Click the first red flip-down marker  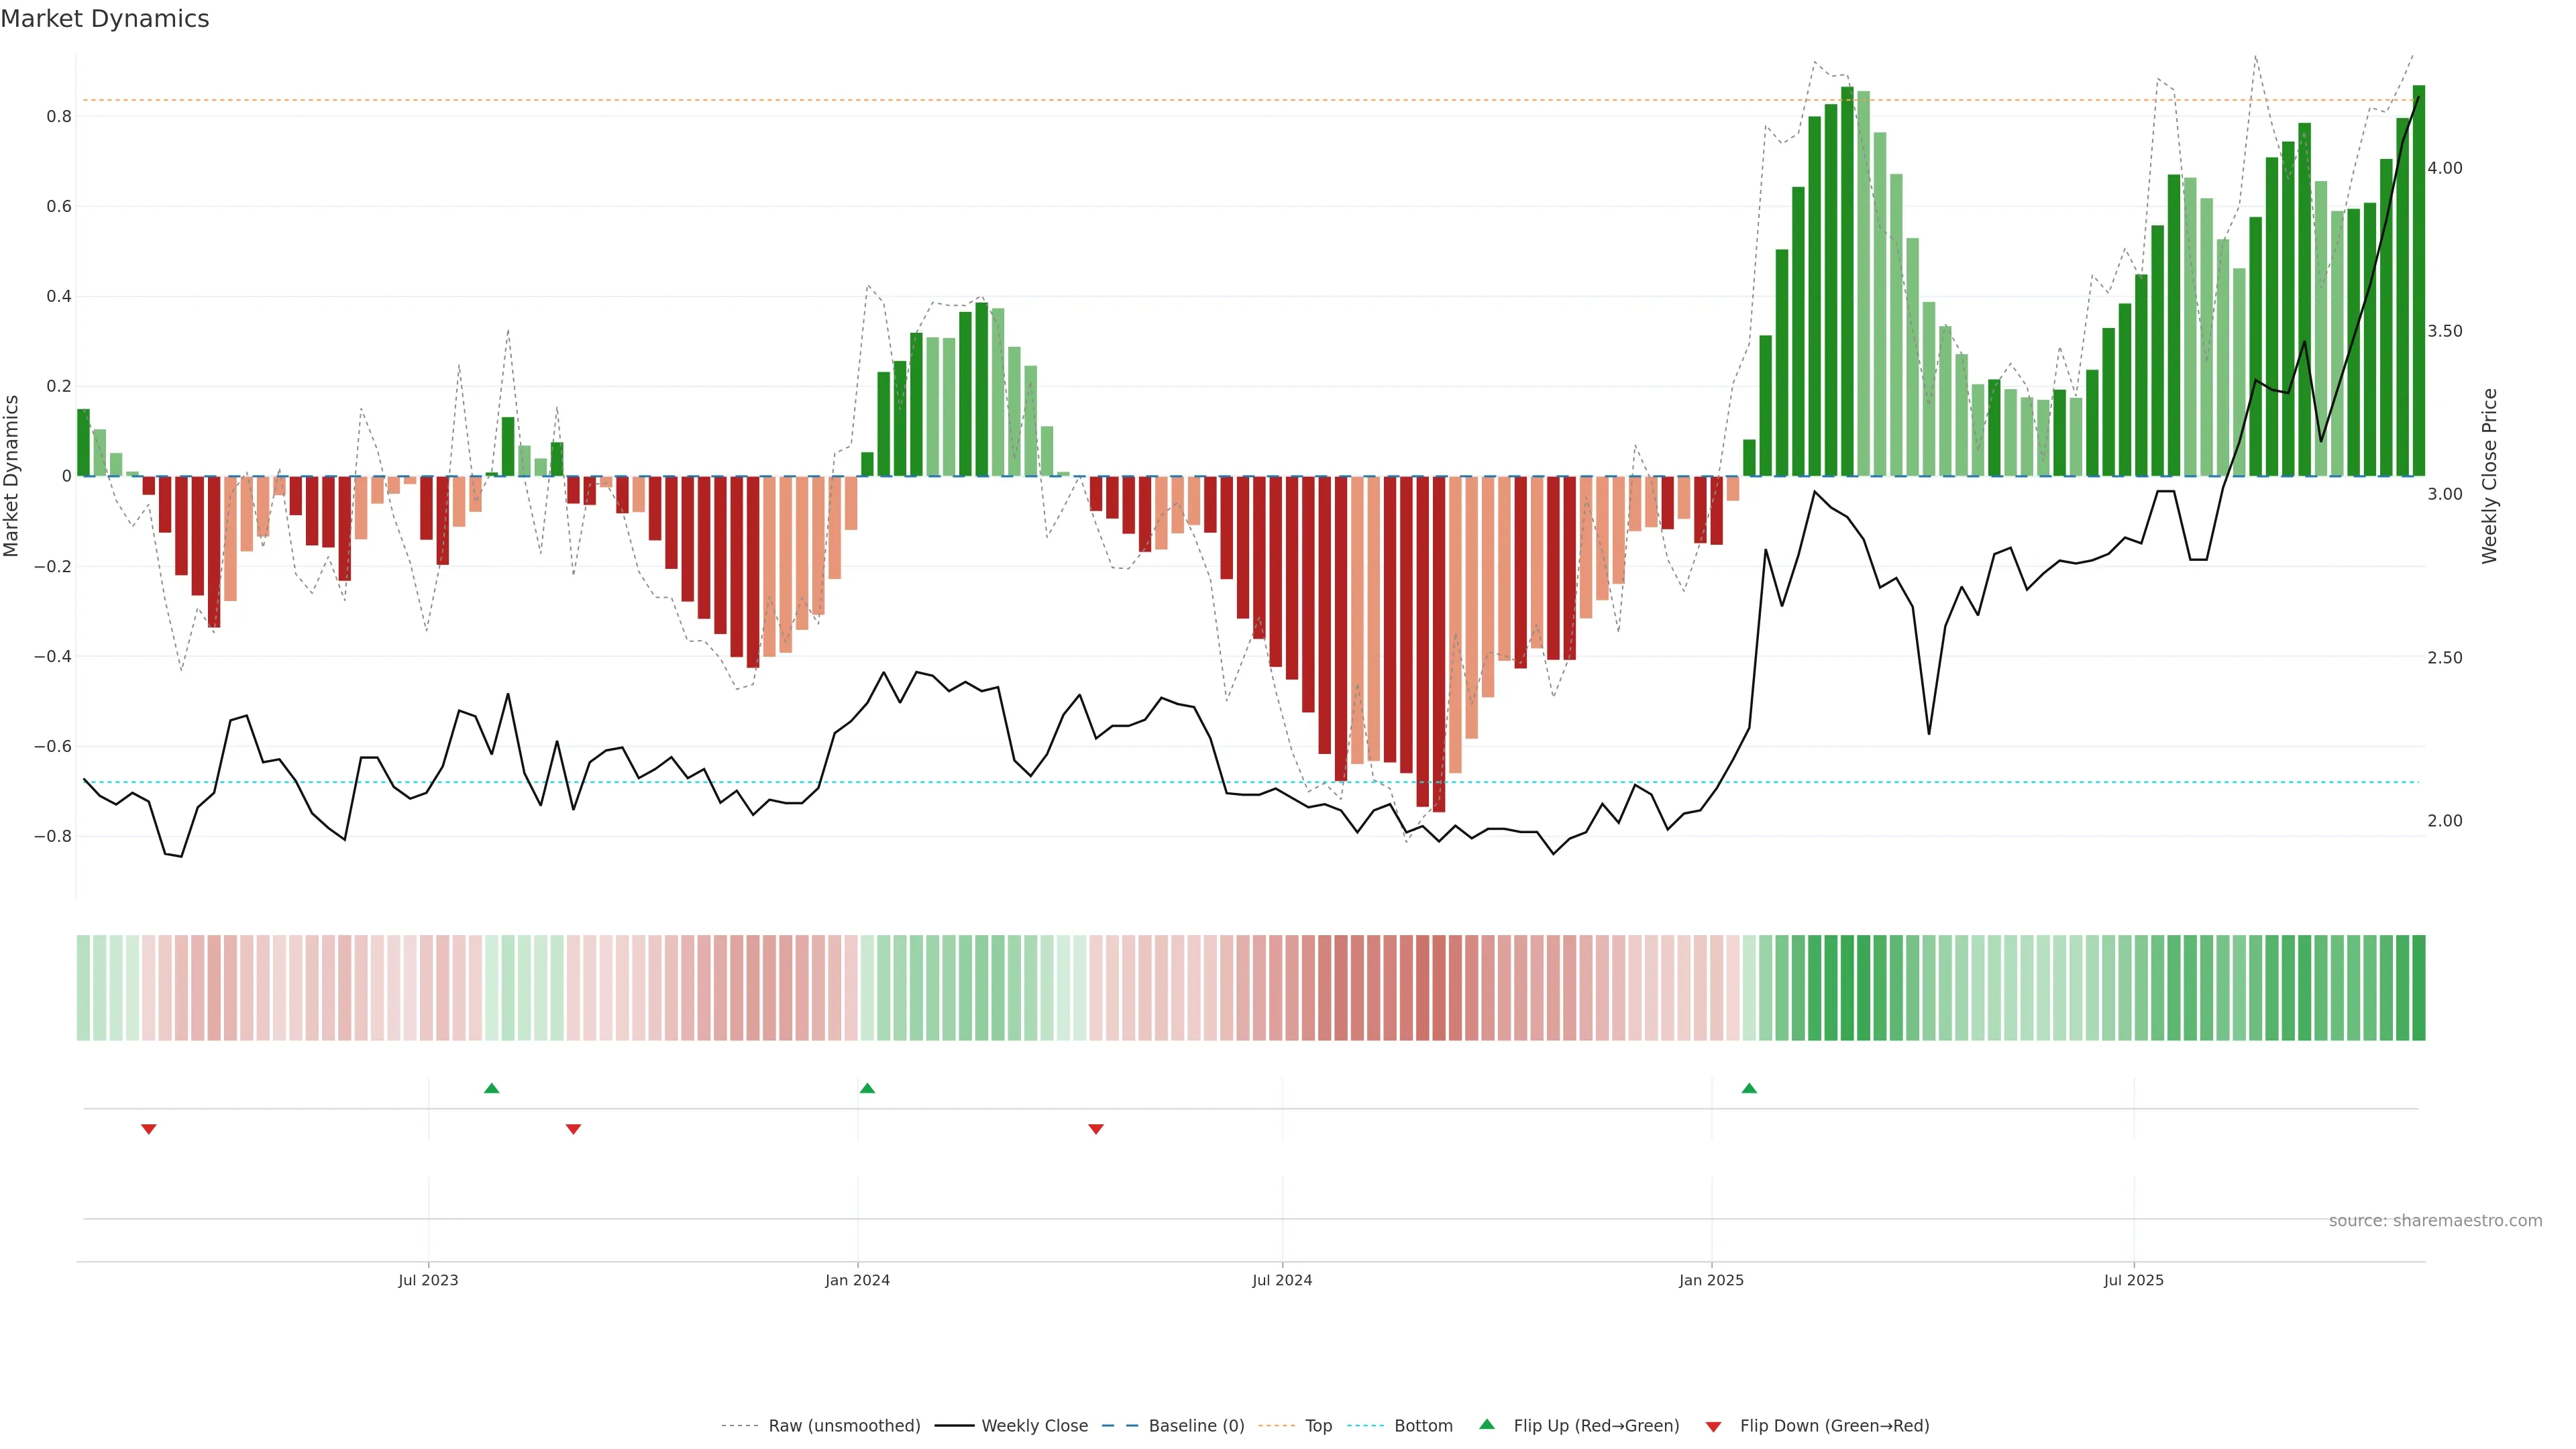149,1129
